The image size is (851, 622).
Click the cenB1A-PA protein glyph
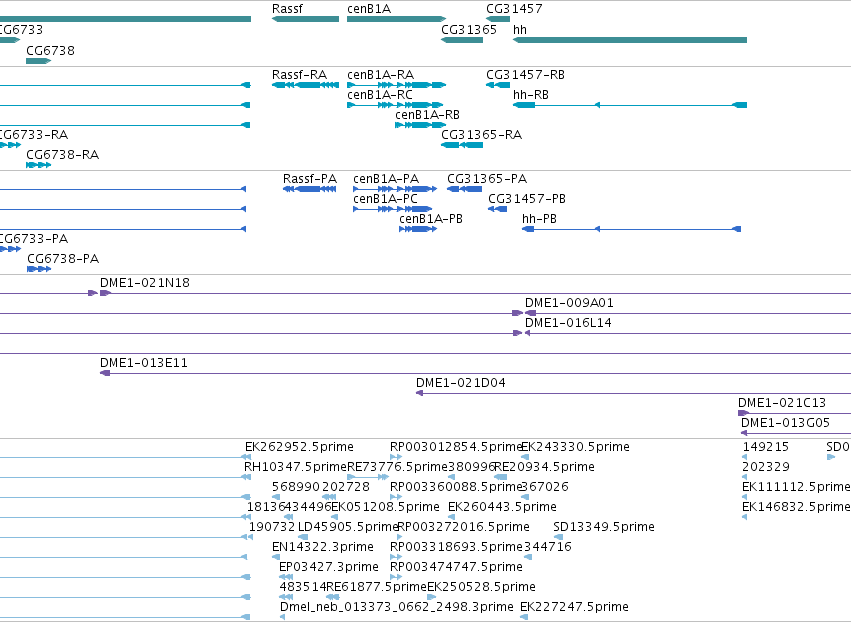395,189
